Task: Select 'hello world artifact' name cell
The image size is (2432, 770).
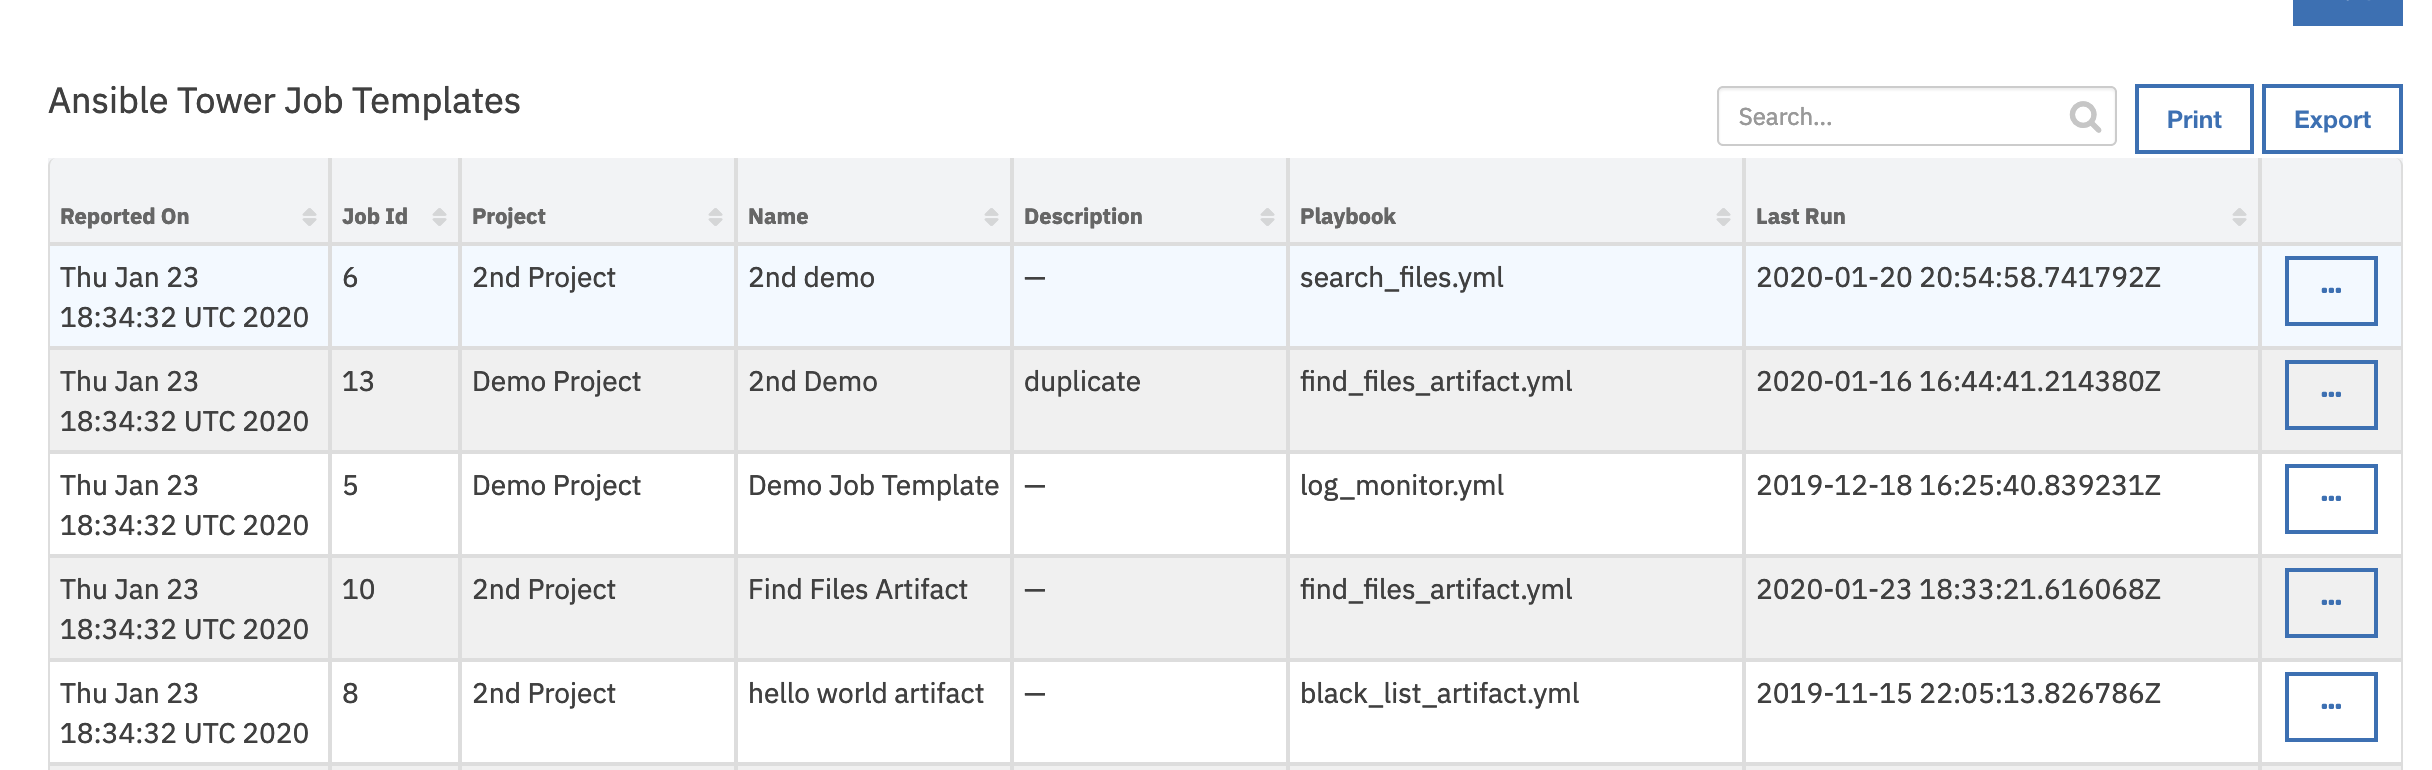Action: [x=874, y=713]
